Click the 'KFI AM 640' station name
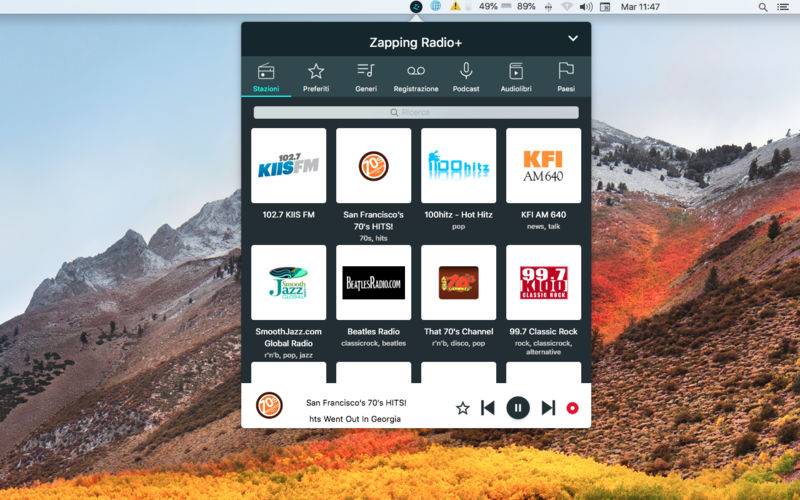 pyautogui.click(x=543, y=215)
